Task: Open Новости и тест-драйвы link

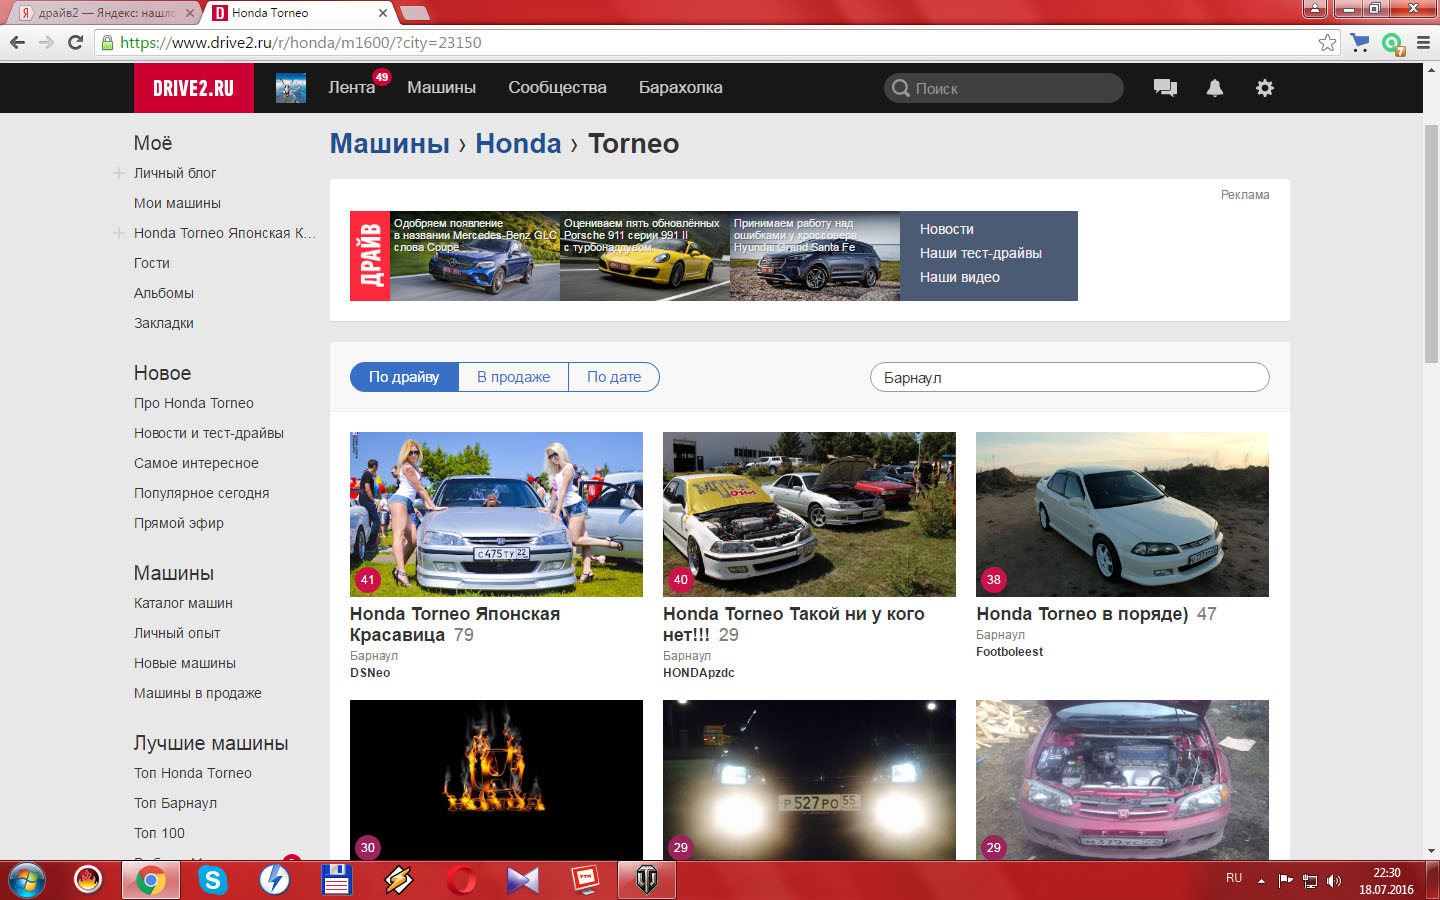Action: click(209, 433)
